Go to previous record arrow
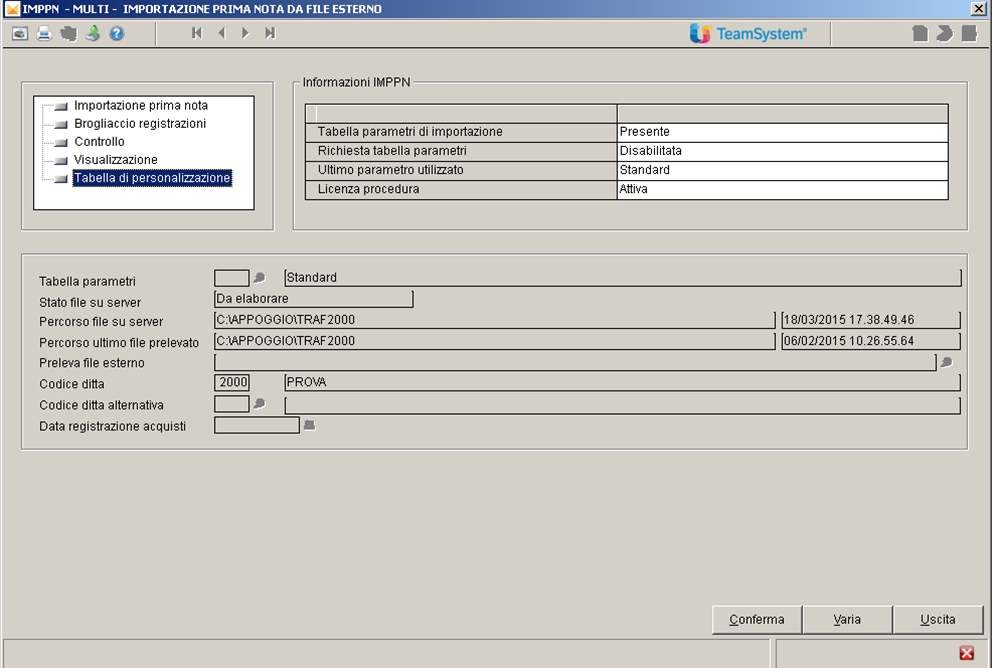Viewport: 992px width, 668px height. click(221, 33)
